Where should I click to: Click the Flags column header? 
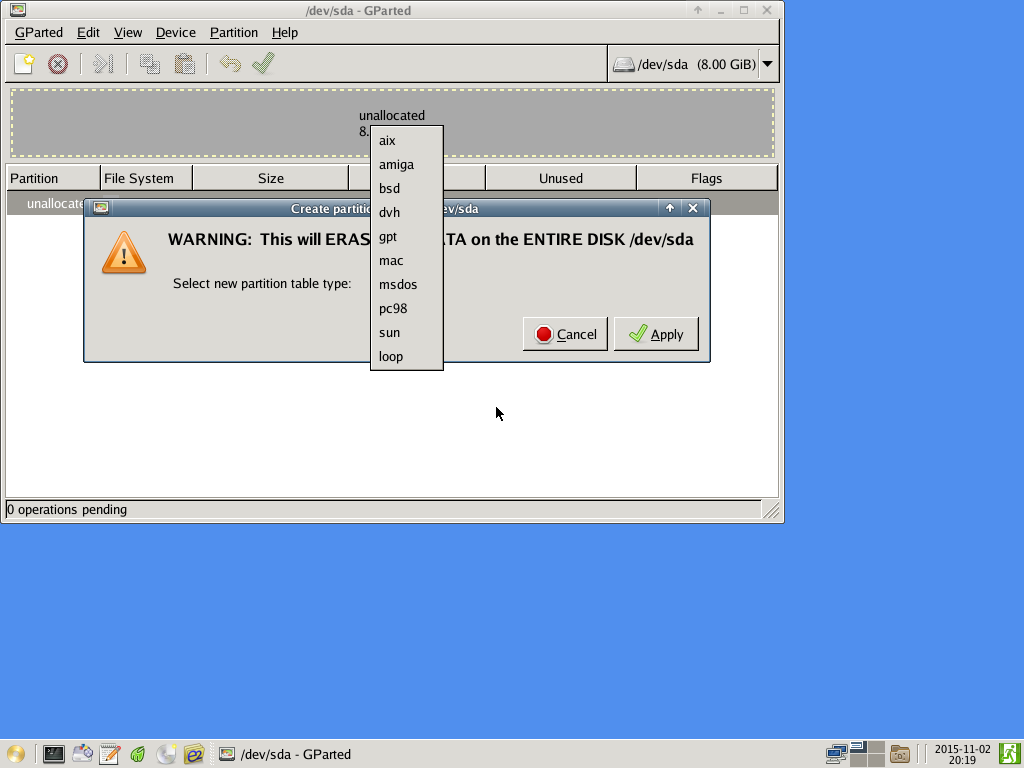[x=706, y=178]
